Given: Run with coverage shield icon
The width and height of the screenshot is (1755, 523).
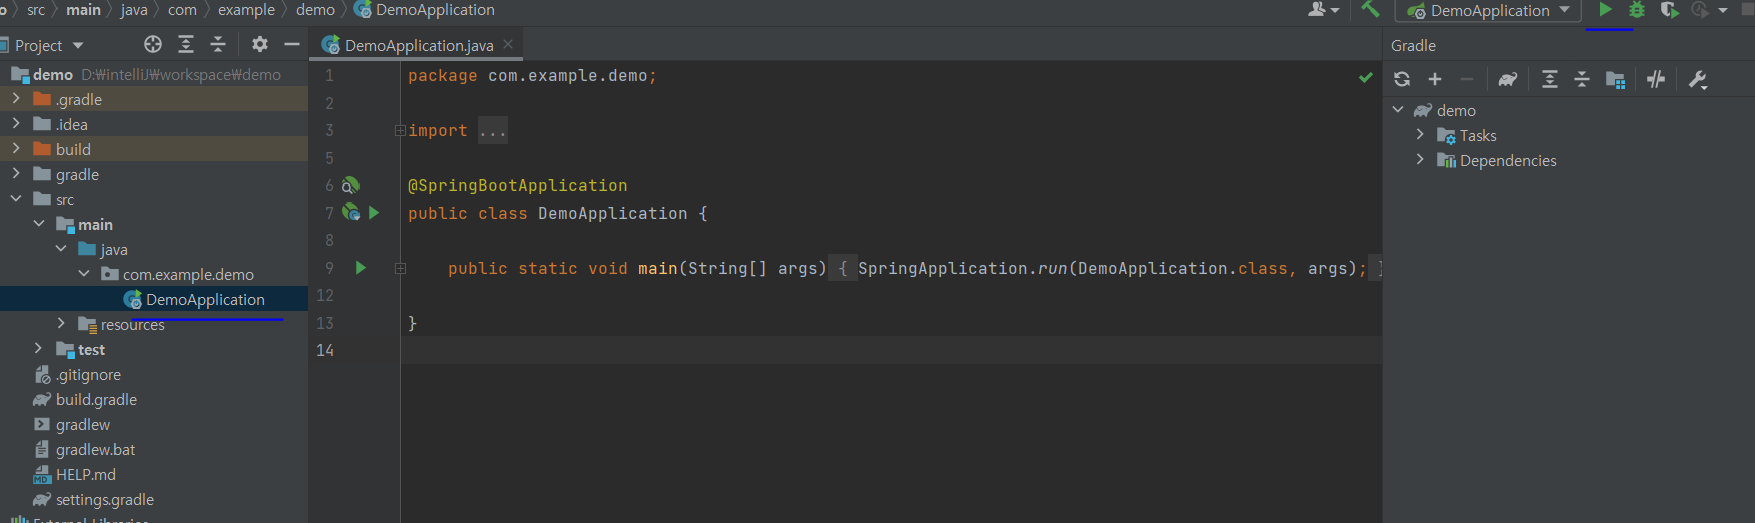Looking at the screenshot, I should point(1668,10).
